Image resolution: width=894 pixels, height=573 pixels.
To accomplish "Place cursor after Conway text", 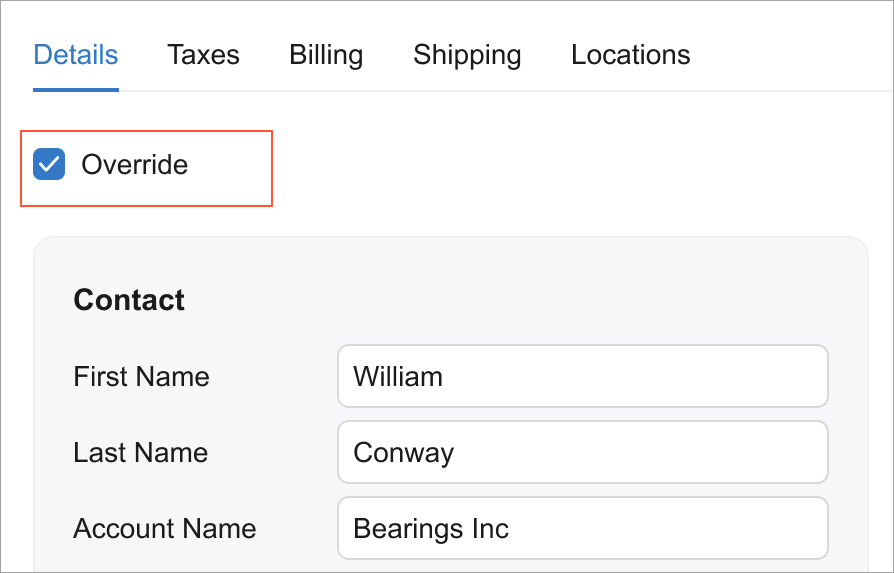I will click(x=456, y=453).
